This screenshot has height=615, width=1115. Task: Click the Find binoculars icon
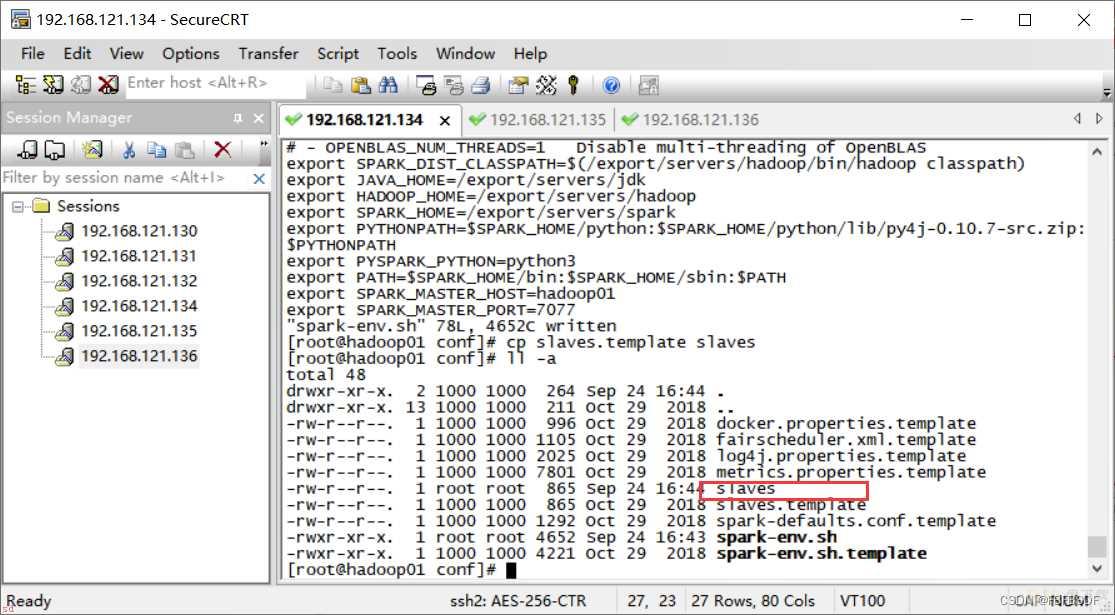pyautogui.click(x=388, y=85)
